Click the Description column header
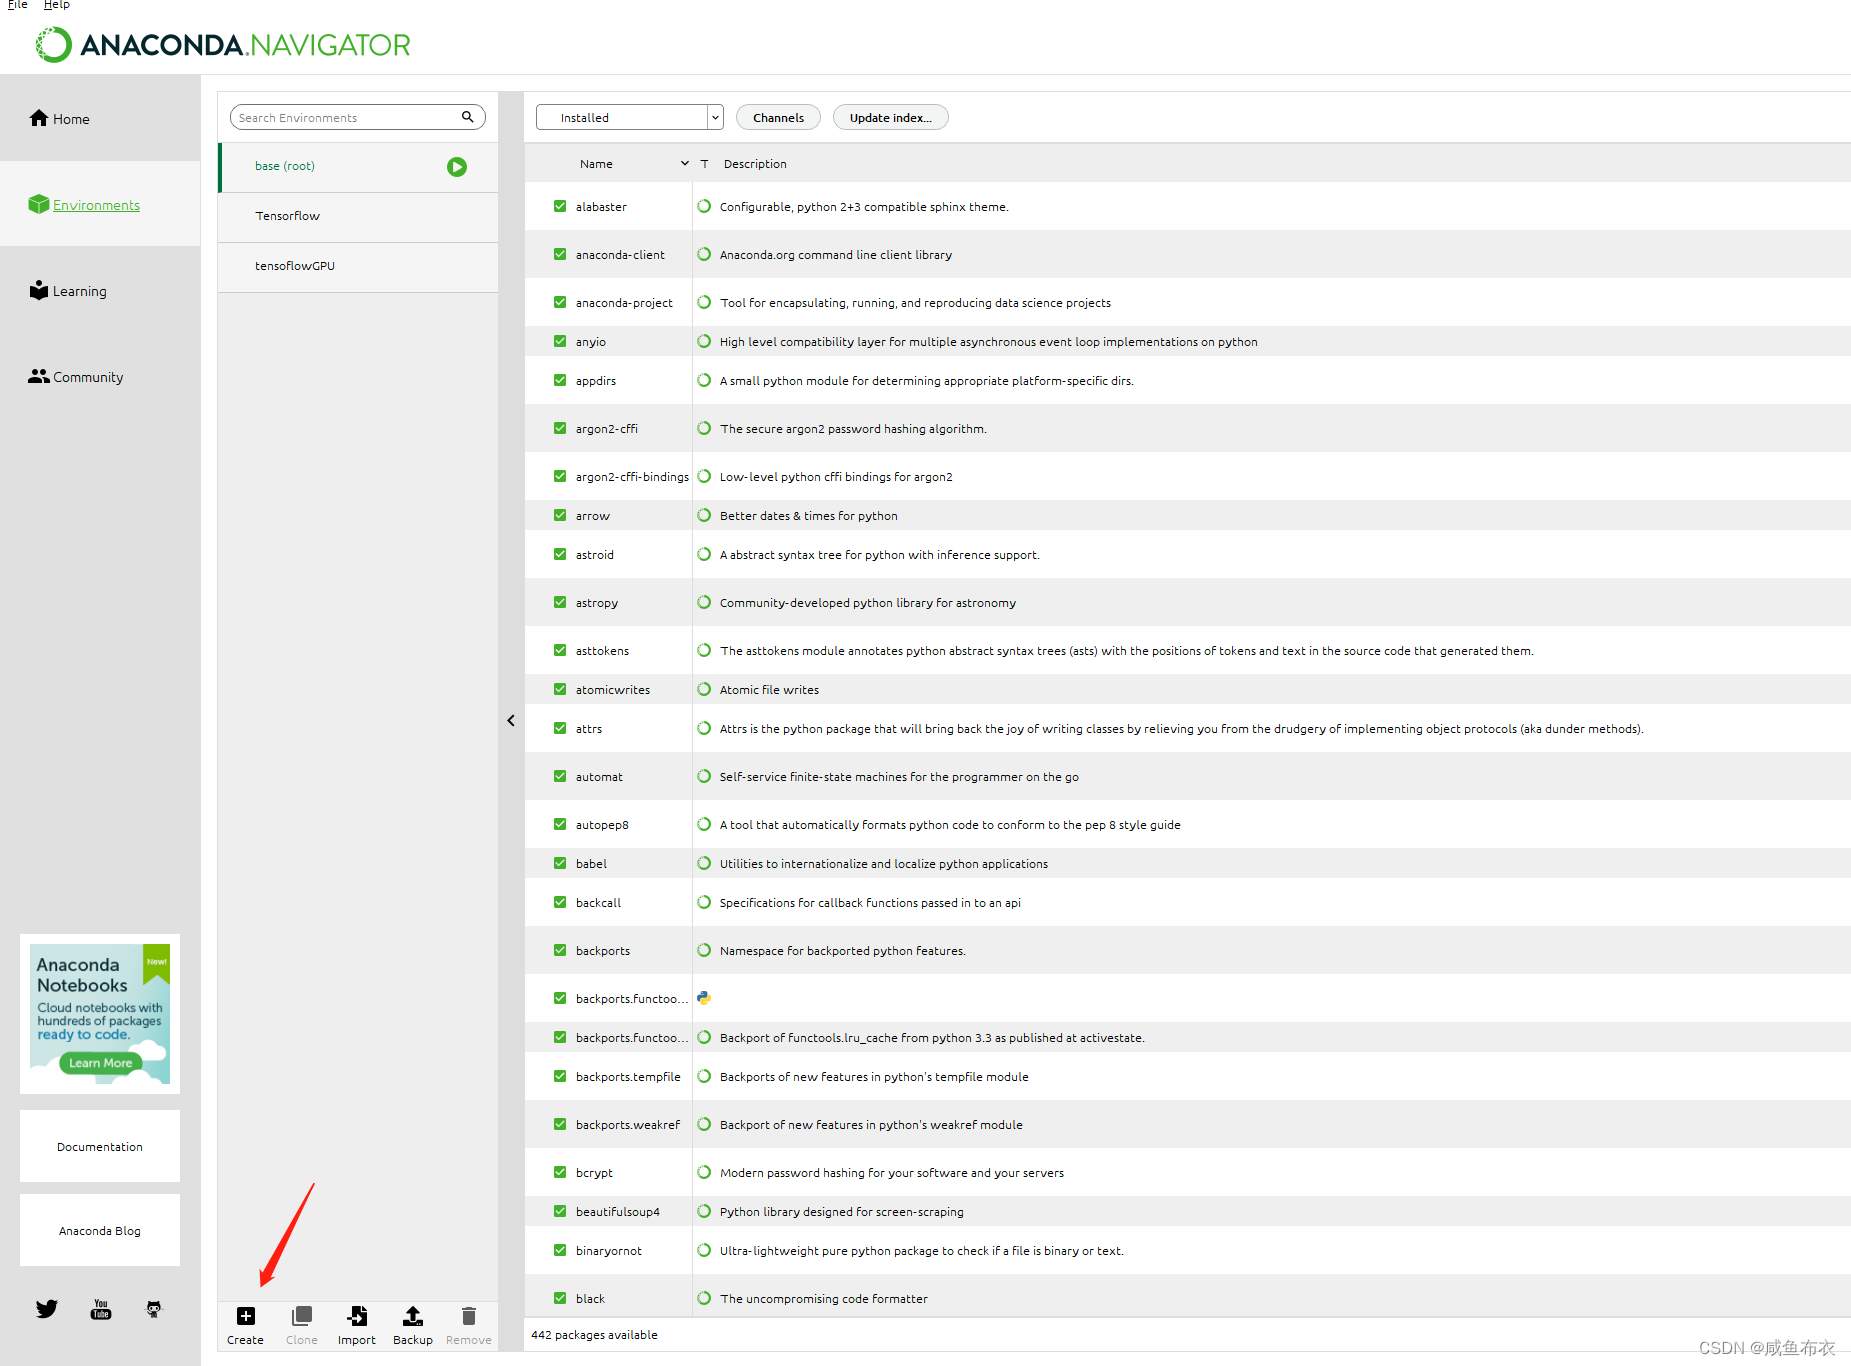Viewport: 1851px width, 1366px height. click(x=755, y=164)
